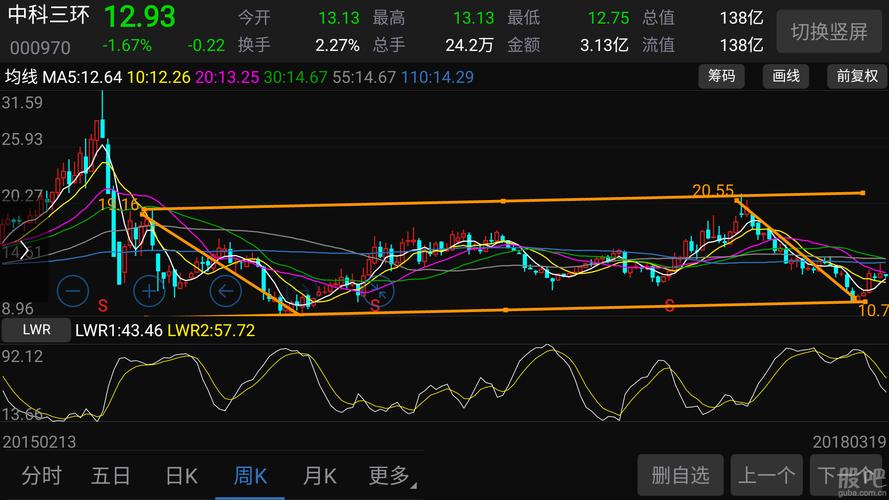Go to next stock with 下一个

[x=848, y=475]
